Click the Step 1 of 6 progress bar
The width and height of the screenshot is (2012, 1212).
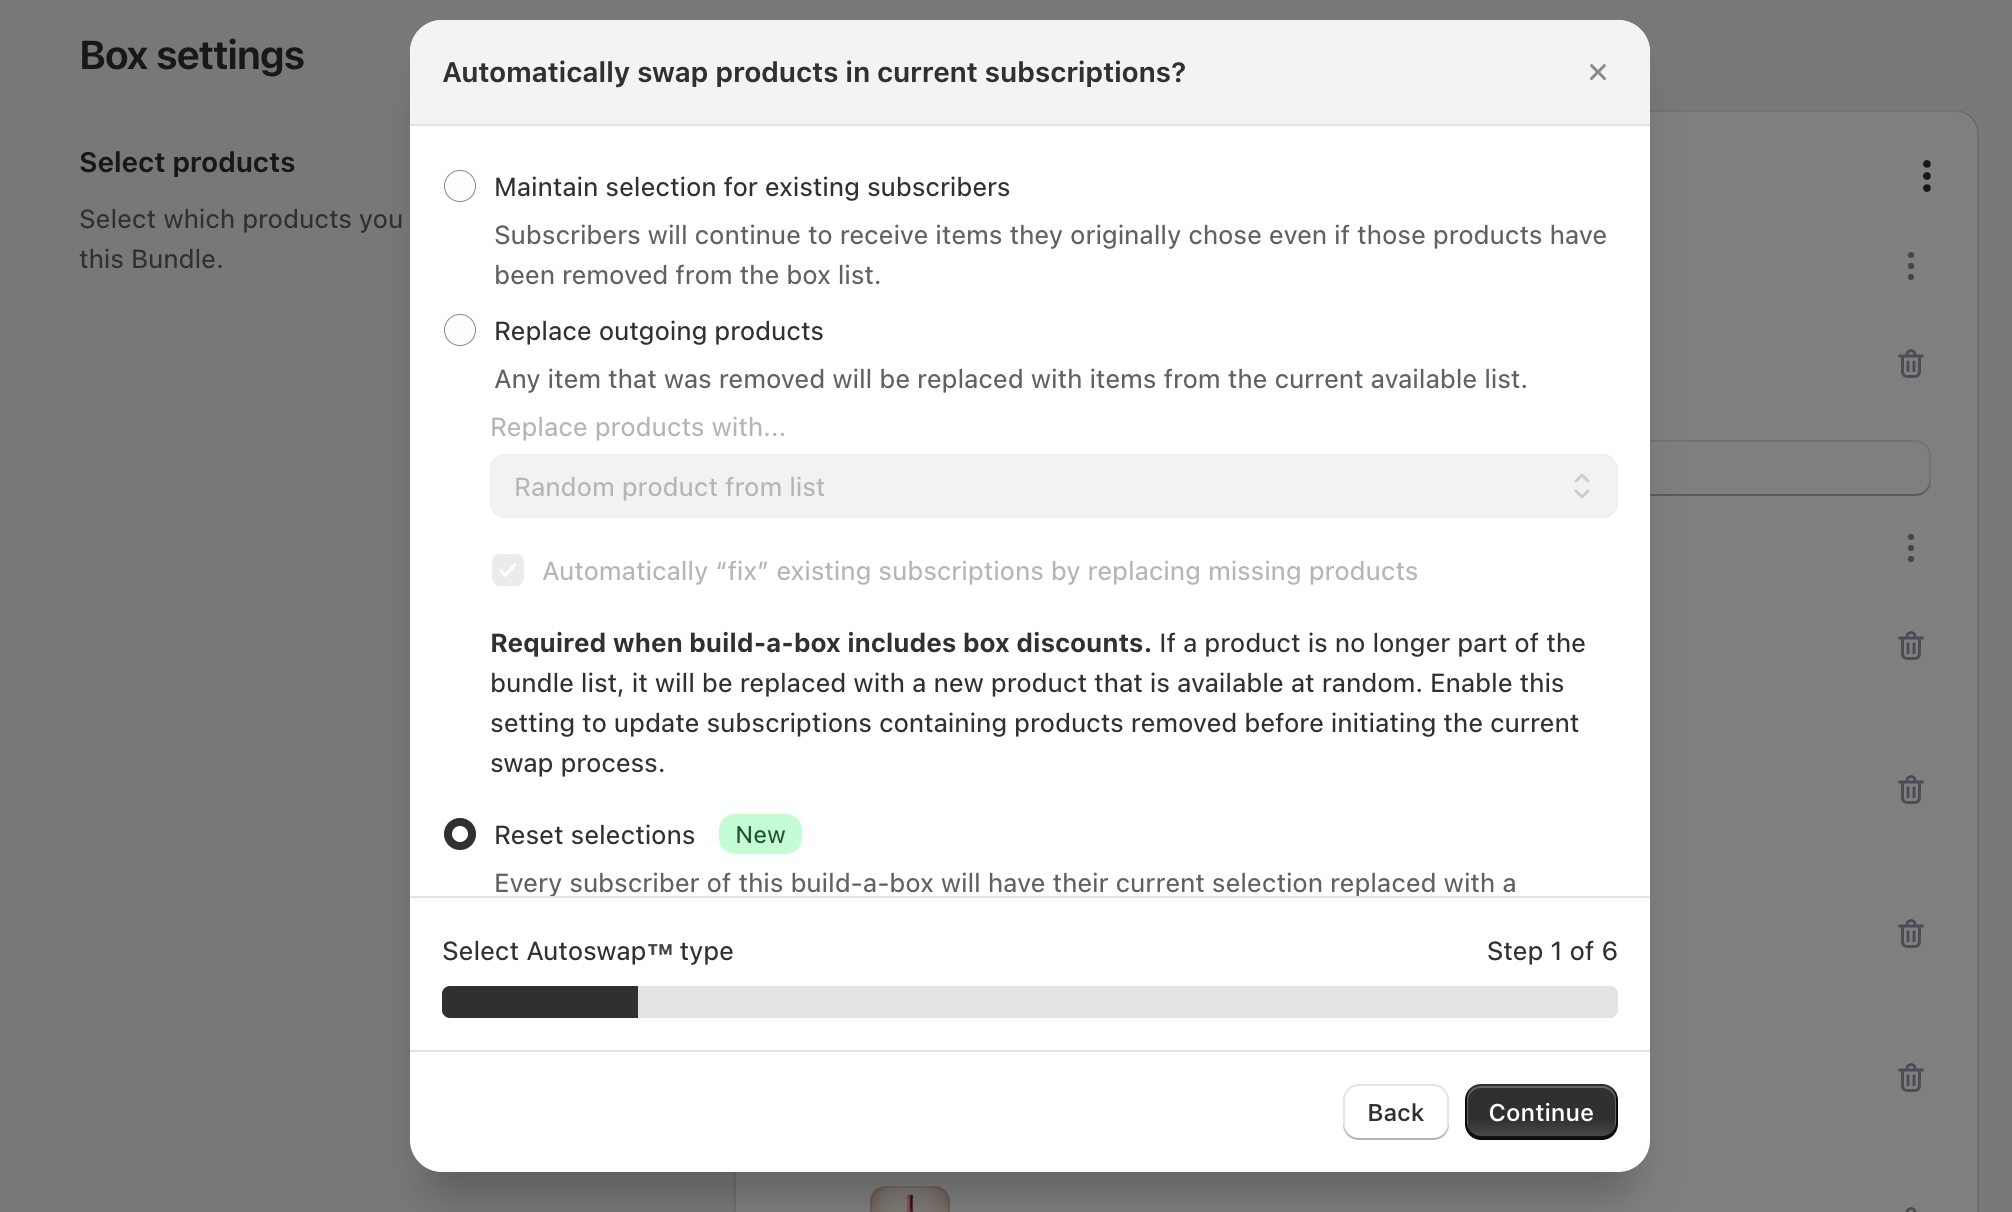coord(1029,1002)
